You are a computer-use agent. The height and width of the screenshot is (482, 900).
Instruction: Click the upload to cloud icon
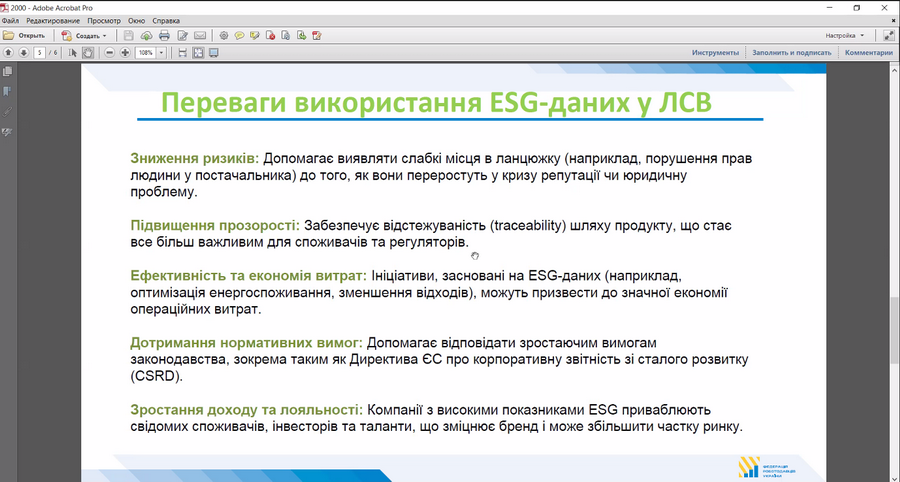[x=146, y=36]
